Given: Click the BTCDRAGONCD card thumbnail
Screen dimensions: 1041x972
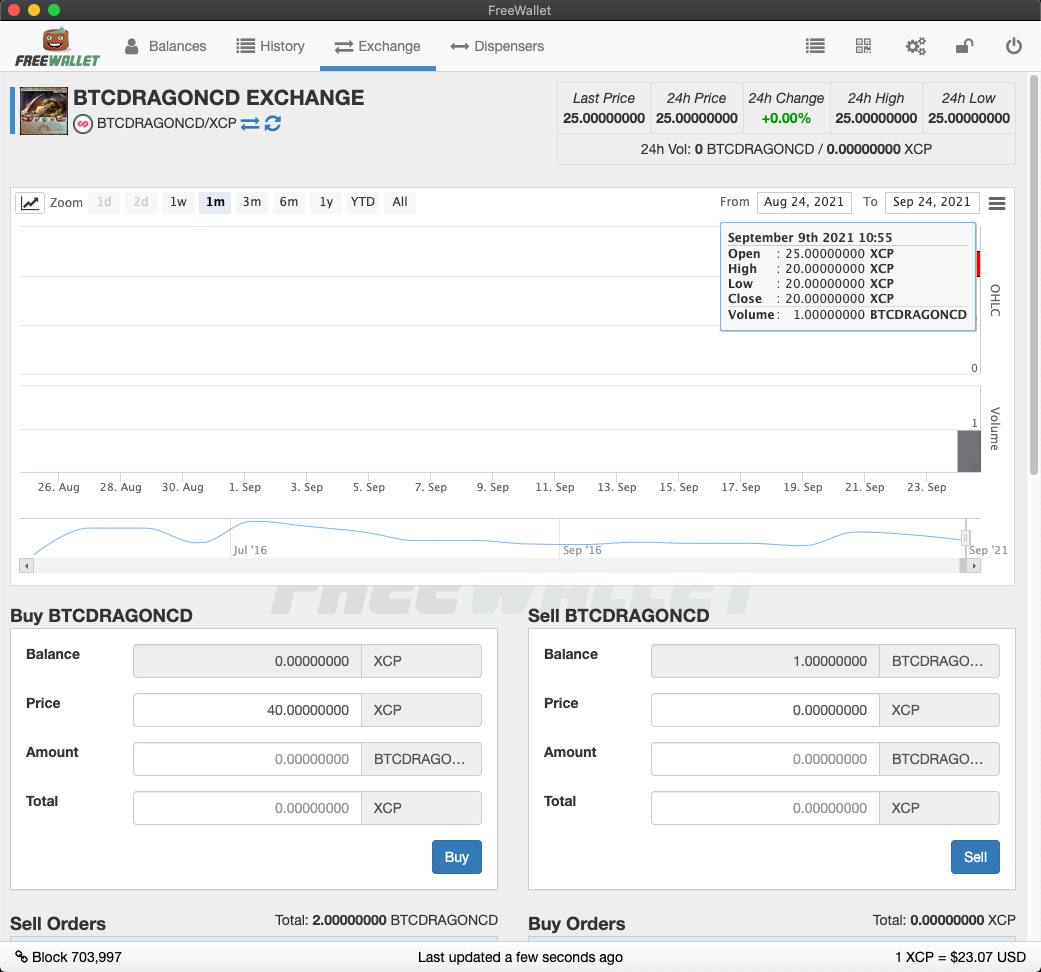Looking at the screenshot, I should click(44, 111).
